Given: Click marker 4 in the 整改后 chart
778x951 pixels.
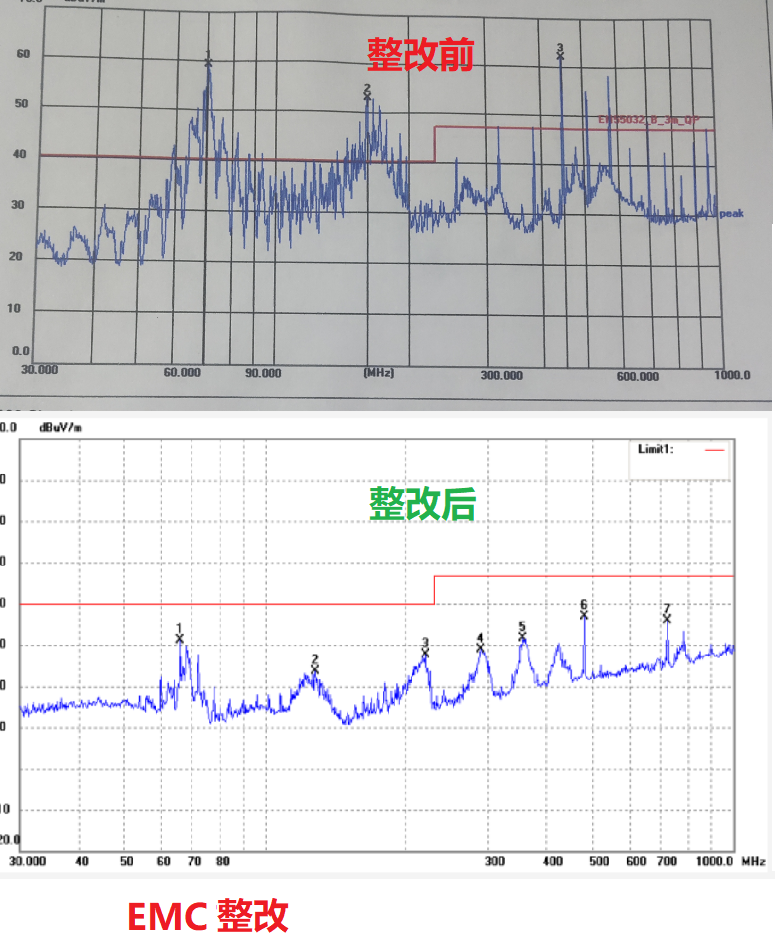Looking at the screenshot, I should [x=480, y=646].
